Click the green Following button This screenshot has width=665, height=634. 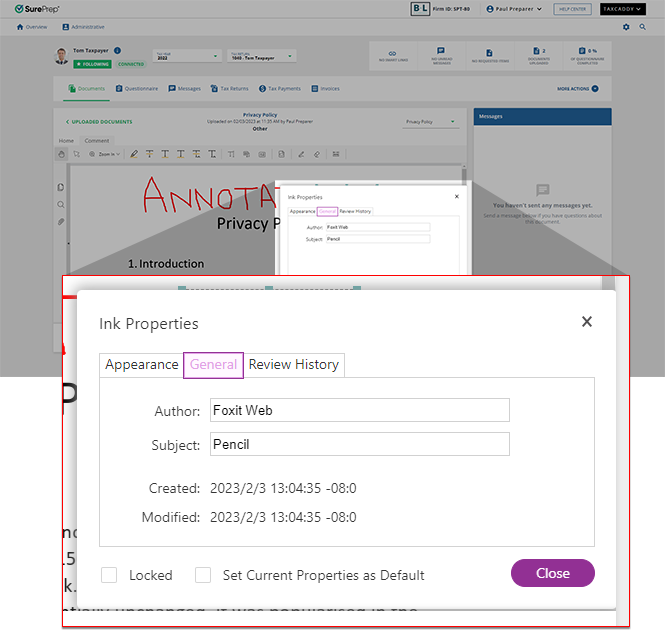pyautogui.click(x=92, y=64)
